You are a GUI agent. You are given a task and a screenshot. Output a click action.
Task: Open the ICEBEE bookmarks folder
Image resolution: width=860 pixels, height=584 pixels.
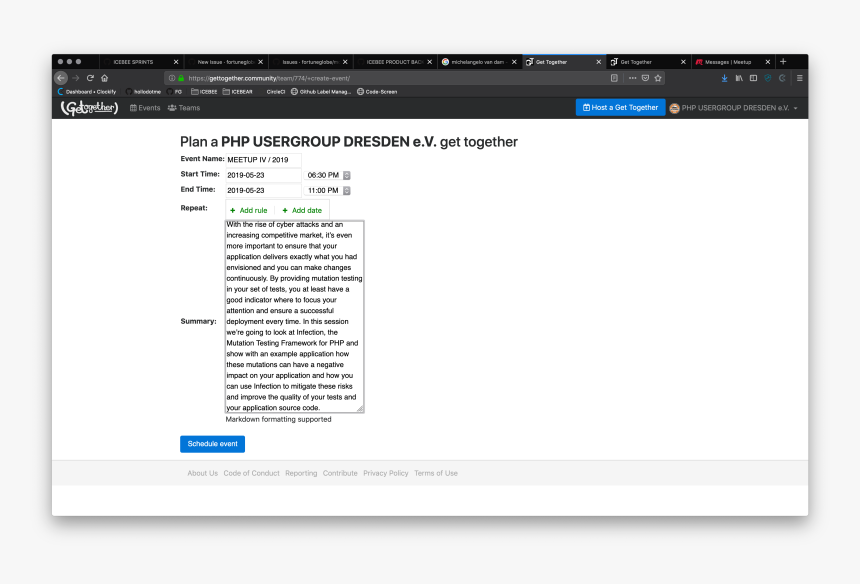(204, 92)
